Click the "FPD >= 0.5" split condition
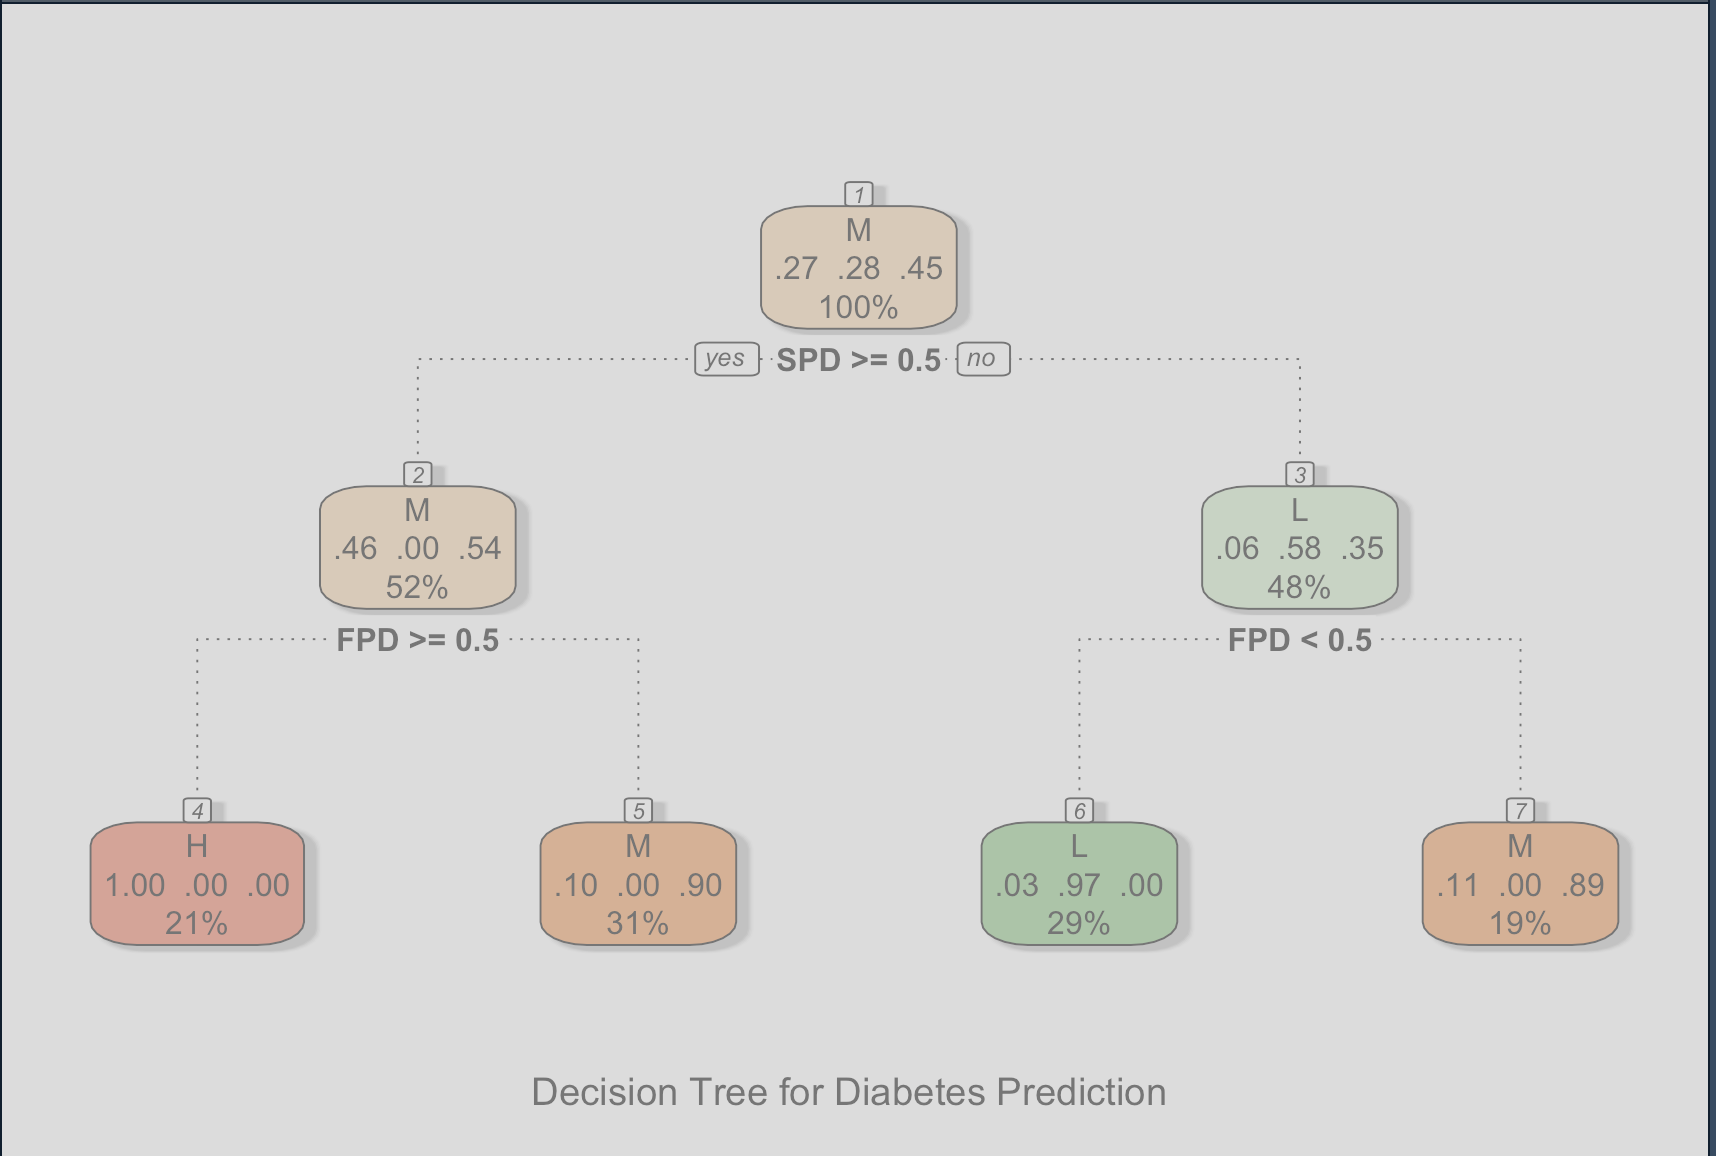Viewport: 1716px width, 1156px height. 418,640
